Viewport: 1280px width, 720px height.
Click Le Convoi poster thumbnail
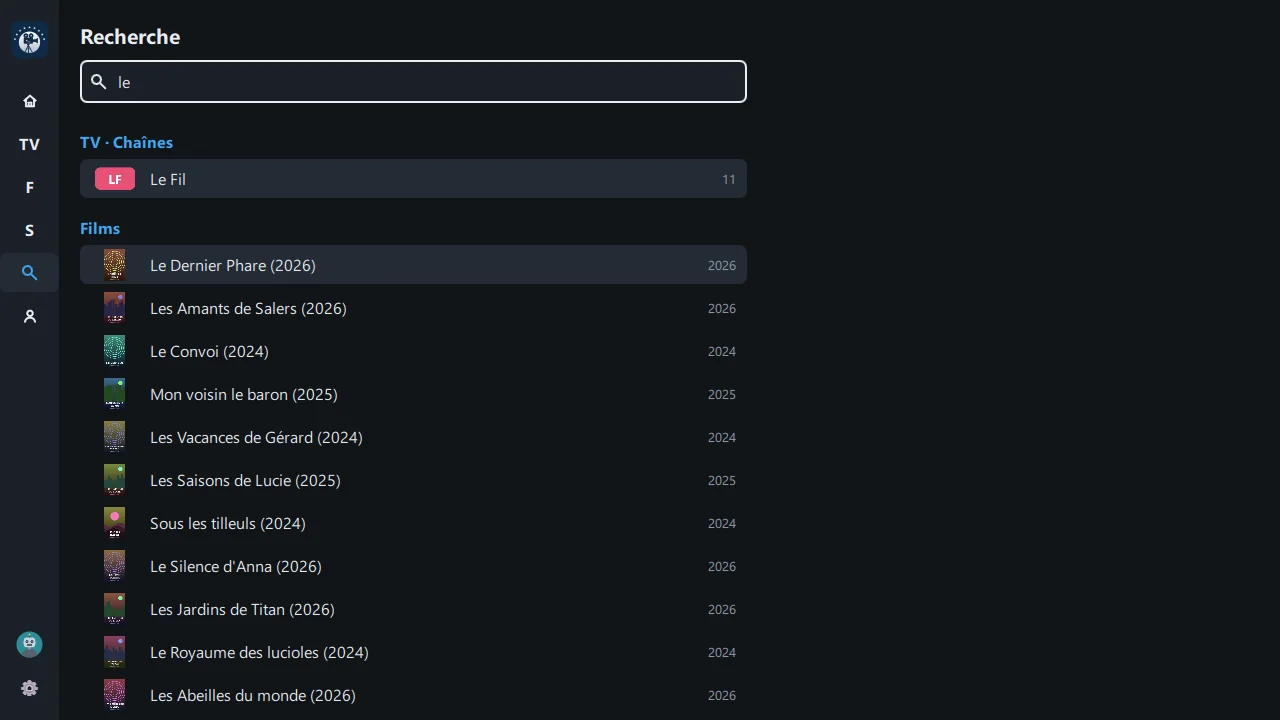(x=115, y=351)
